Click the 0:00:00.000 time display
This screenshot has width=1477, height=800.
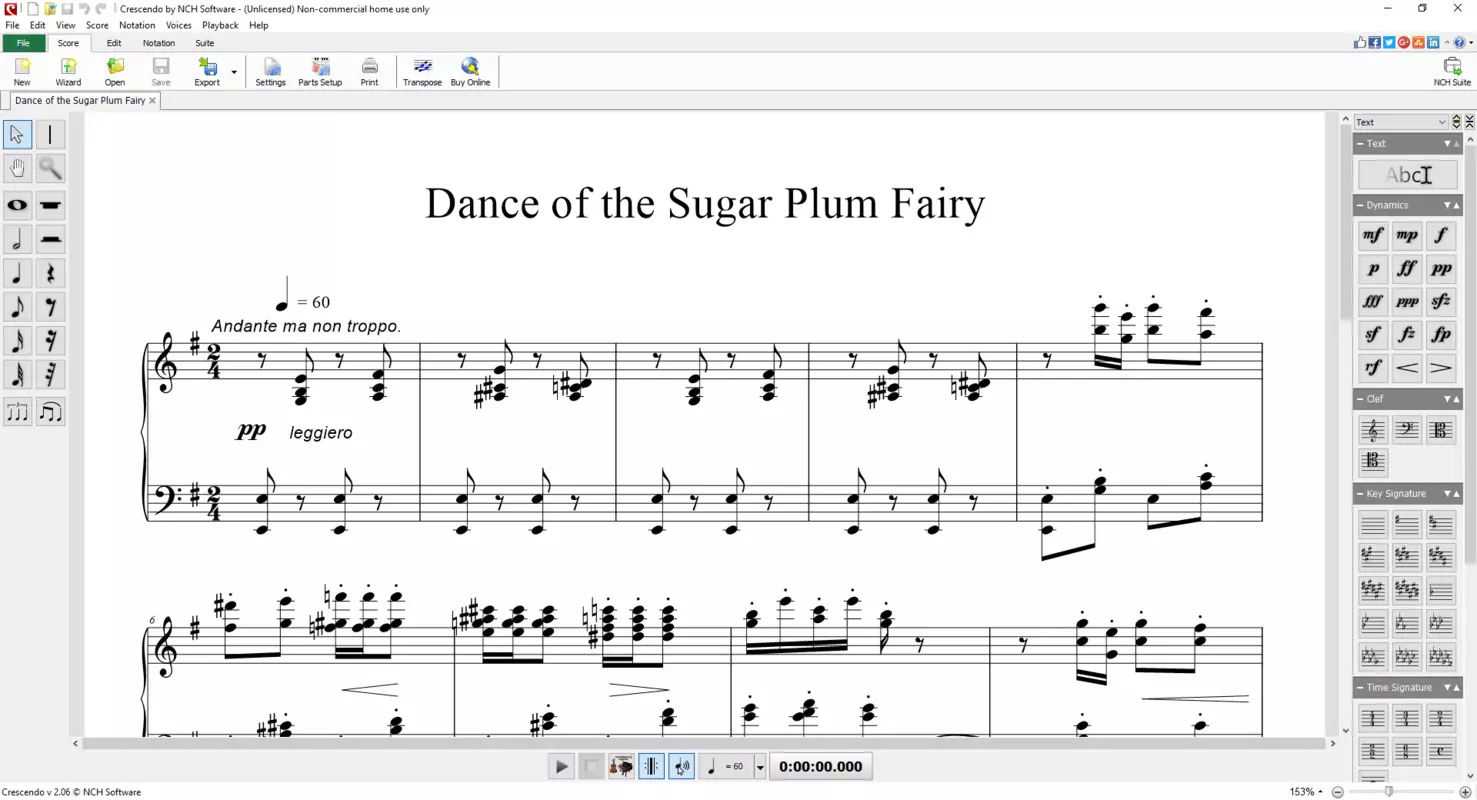pyautogui.click(x=820, y=767)
